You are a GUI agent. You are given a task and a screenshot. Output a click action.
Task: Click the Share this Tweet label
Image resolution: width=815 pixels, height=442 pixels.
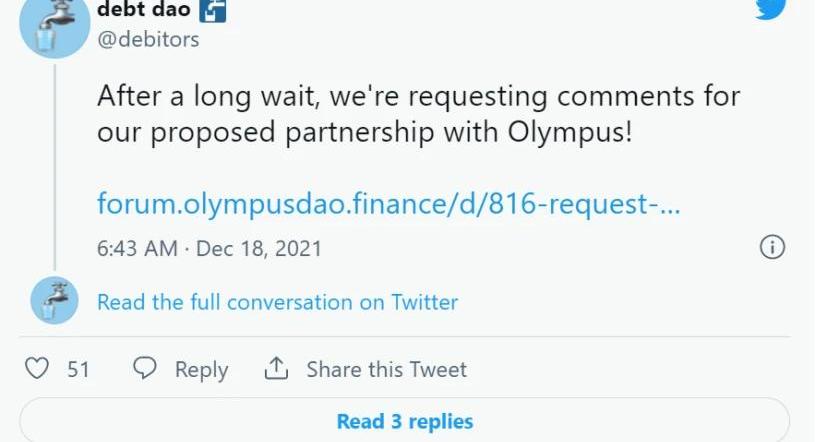coord(386,370)
